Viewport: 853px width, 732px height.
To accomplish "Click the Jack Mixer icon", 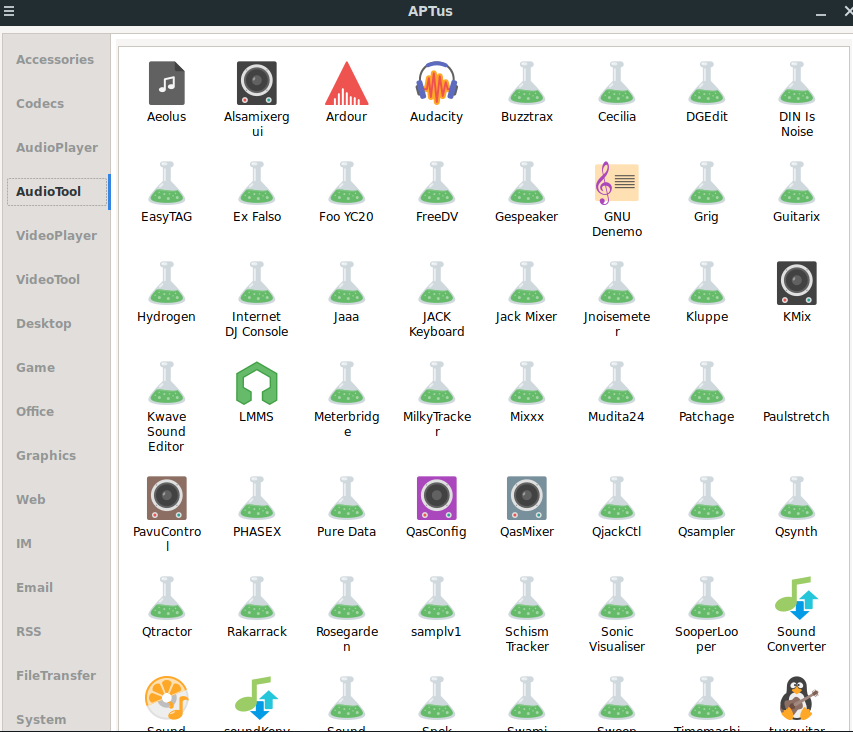I will pyautogui.click(x=527, y=283).
